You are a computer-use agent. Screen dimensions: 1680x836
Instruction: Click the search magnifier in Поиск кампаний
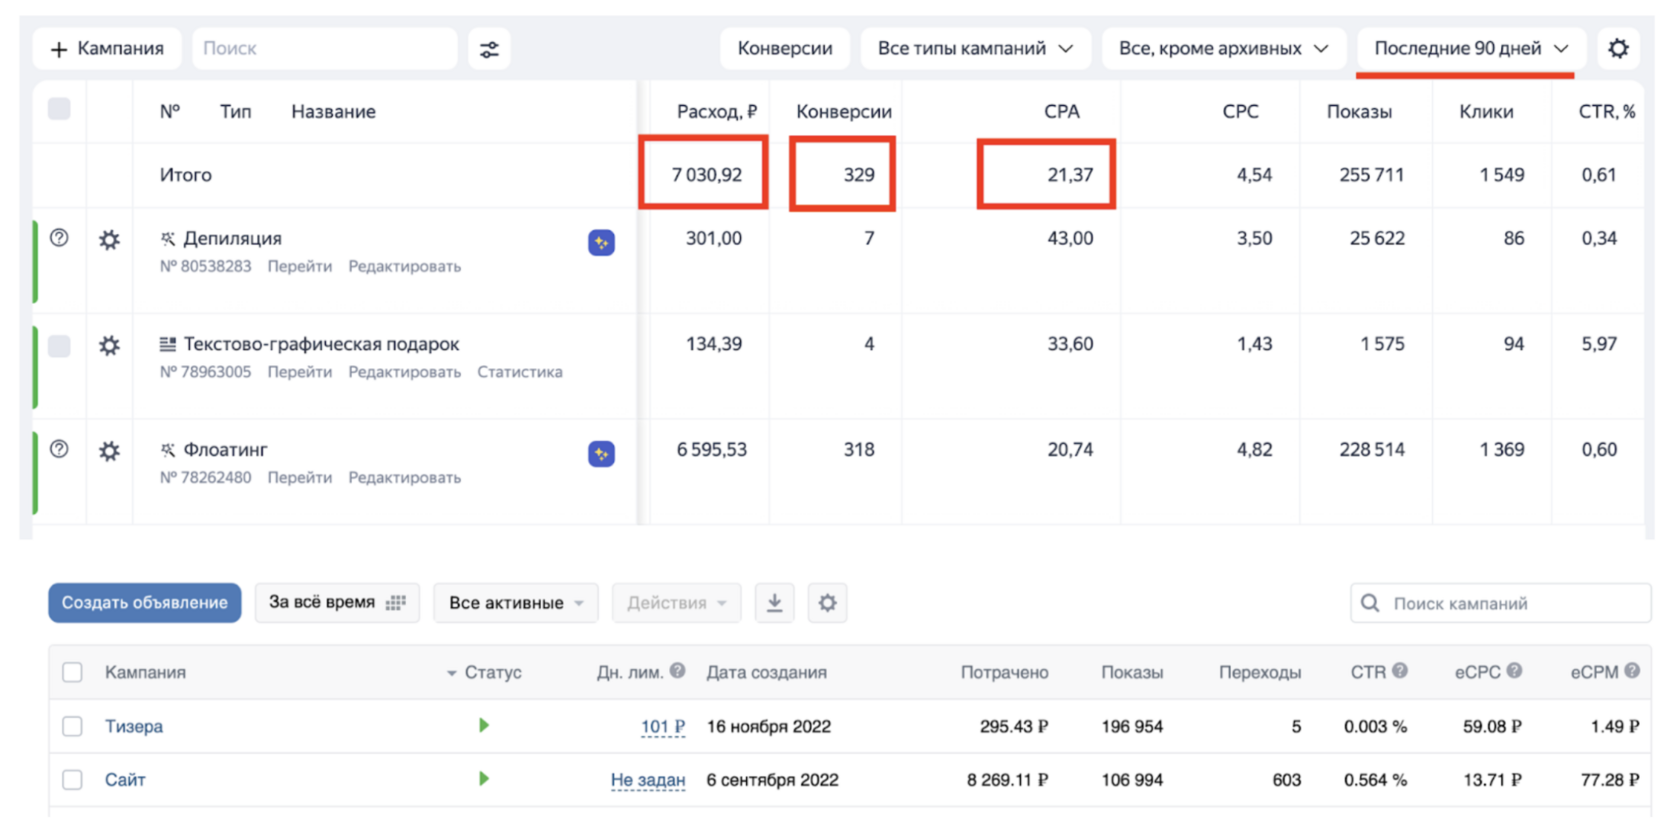(x=1370, y=603)
